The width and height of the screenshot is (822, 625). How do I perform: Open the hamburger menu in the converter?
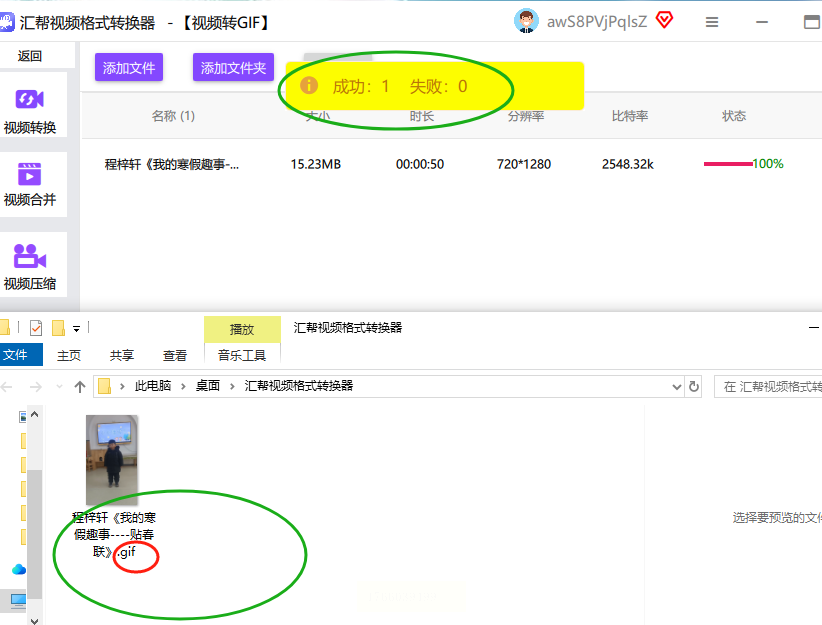(x=712, y=22)
